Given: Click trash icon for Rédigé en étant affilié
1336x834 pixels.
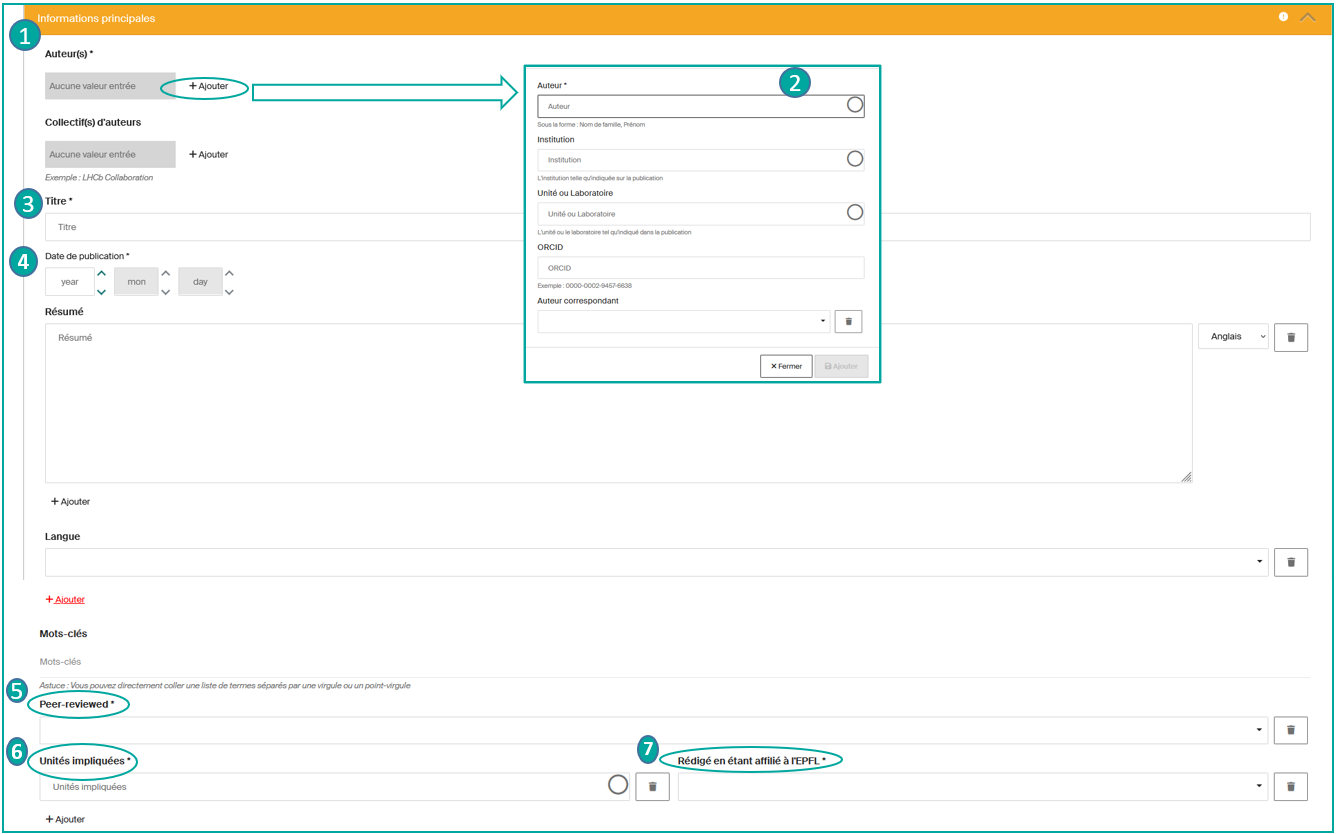Looking at the screenshot, I should 1290,787.
